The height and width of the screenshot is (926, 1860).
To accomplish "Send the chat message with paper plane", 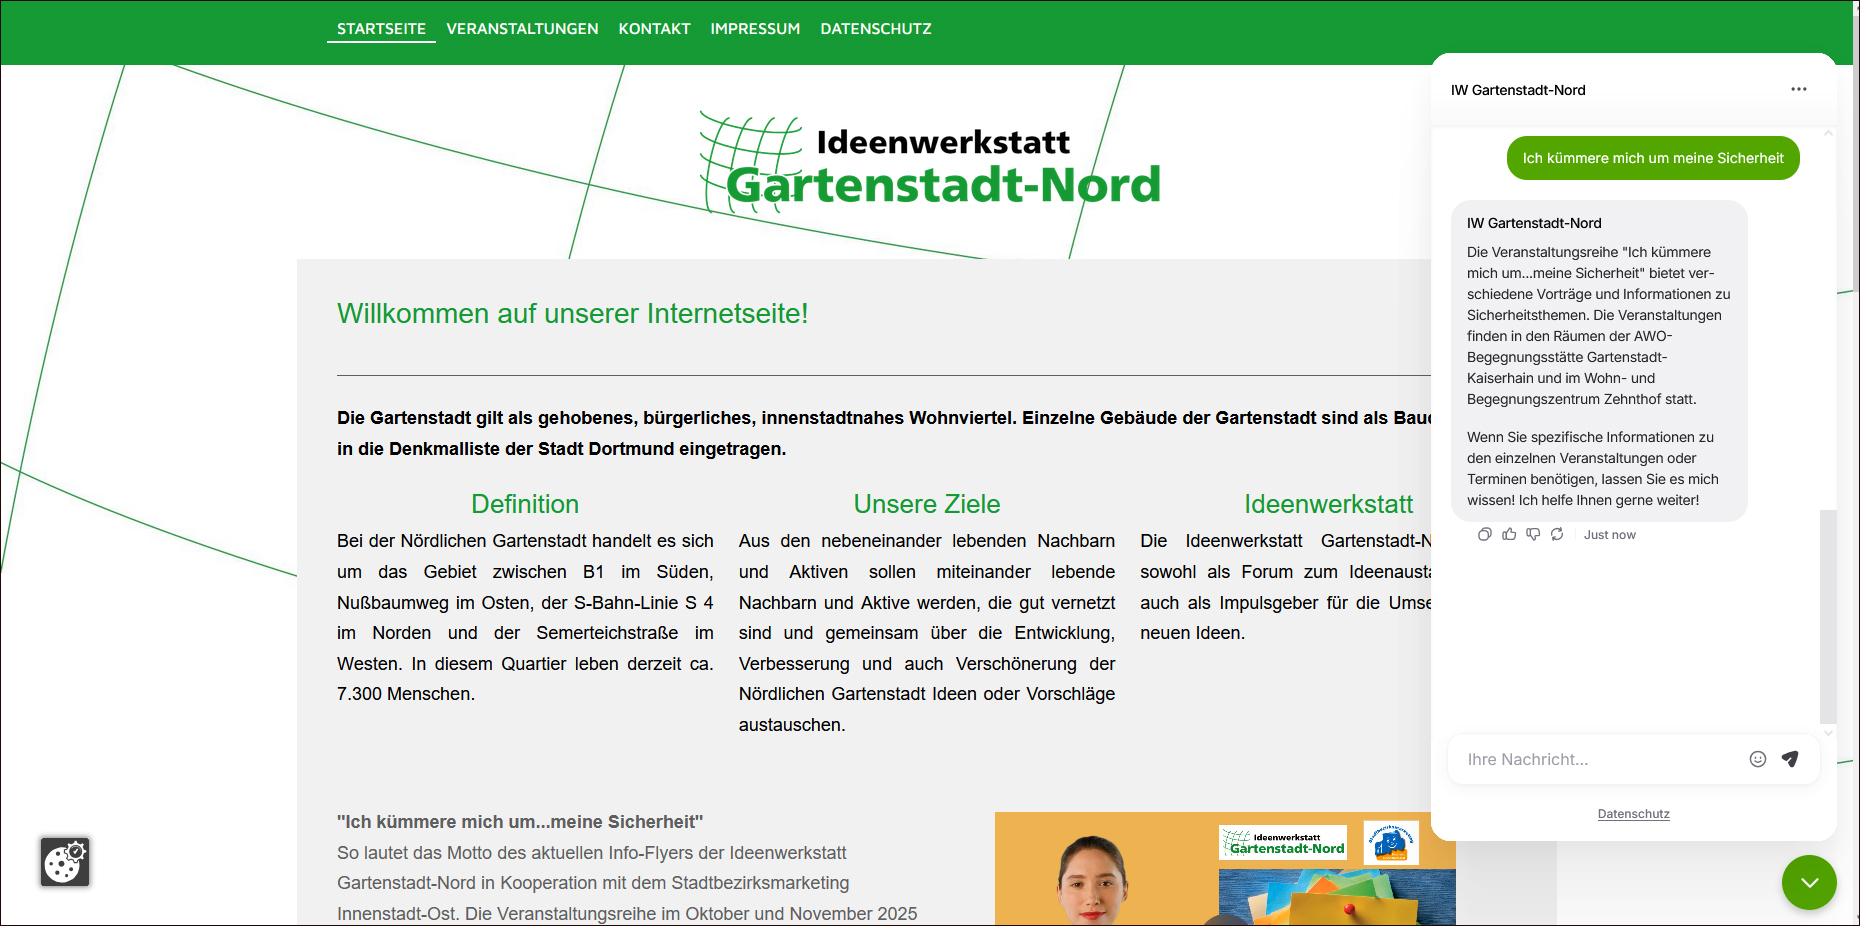I will [1790, 759].
